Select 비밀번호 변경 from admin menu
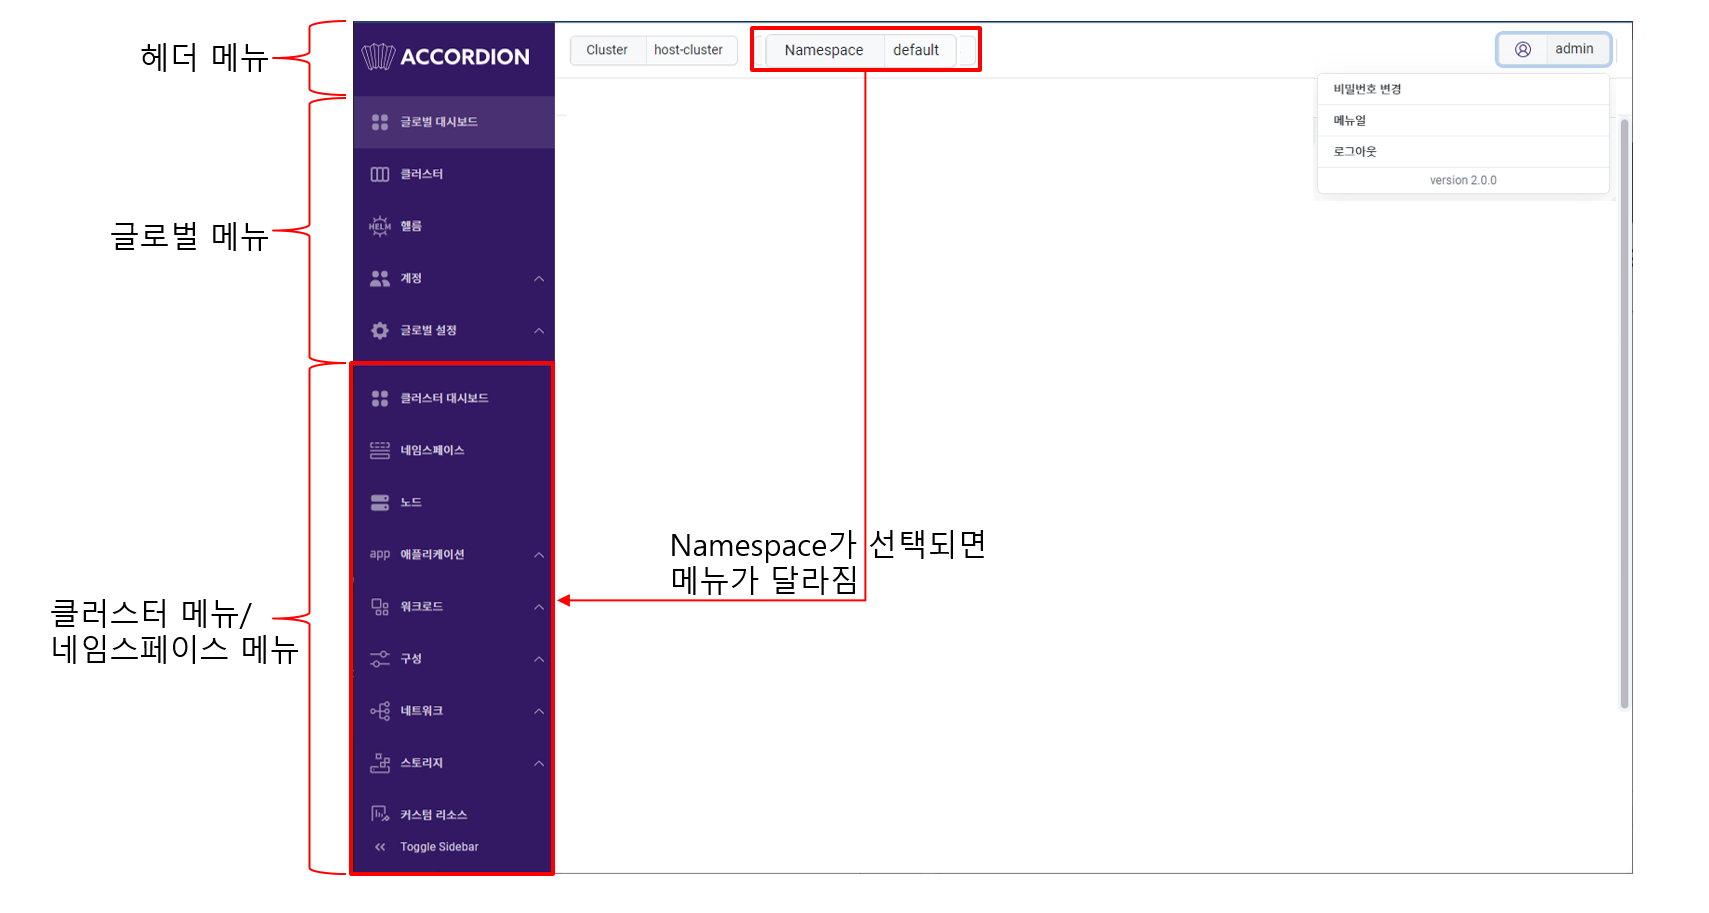Image resolution: width=1709 pixels, height=913 pixels. [x=1463, y=89]
